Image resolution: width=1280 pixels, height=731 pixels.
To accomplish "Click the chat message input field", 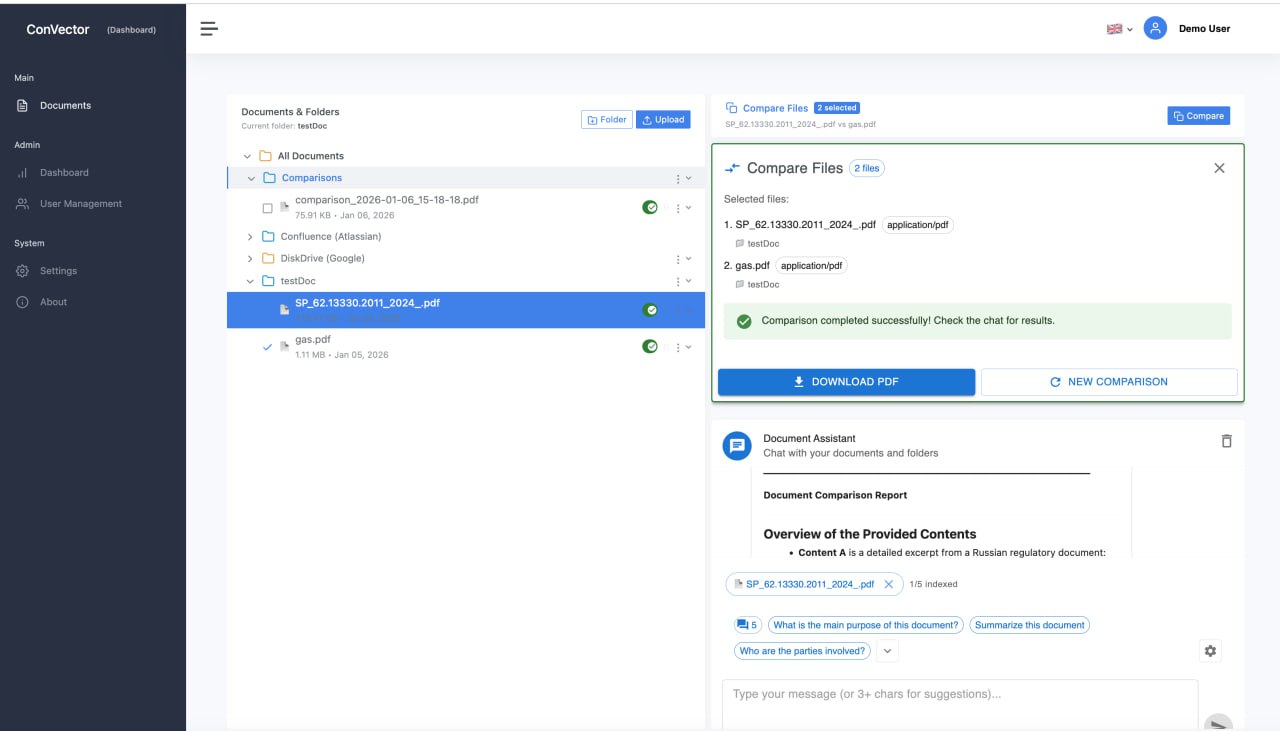I will click(x=960, y=695).
